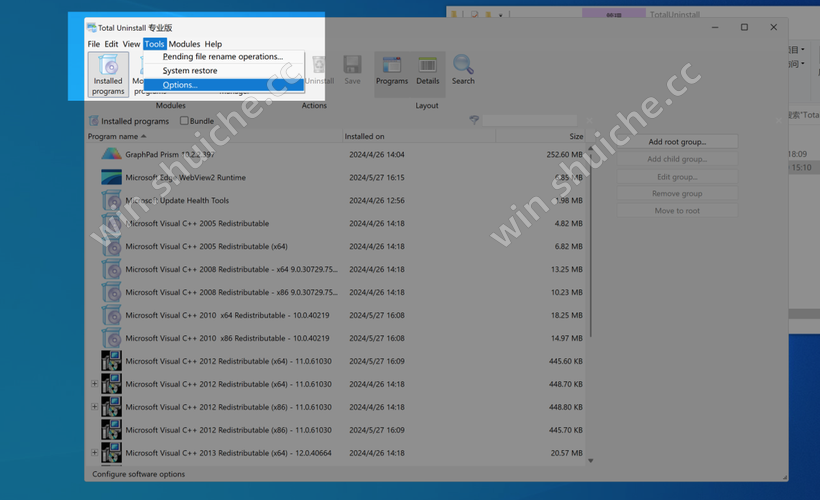Expand the Visual C++ 2012 (x86) row dated 2024/4/26

point(94,407)
